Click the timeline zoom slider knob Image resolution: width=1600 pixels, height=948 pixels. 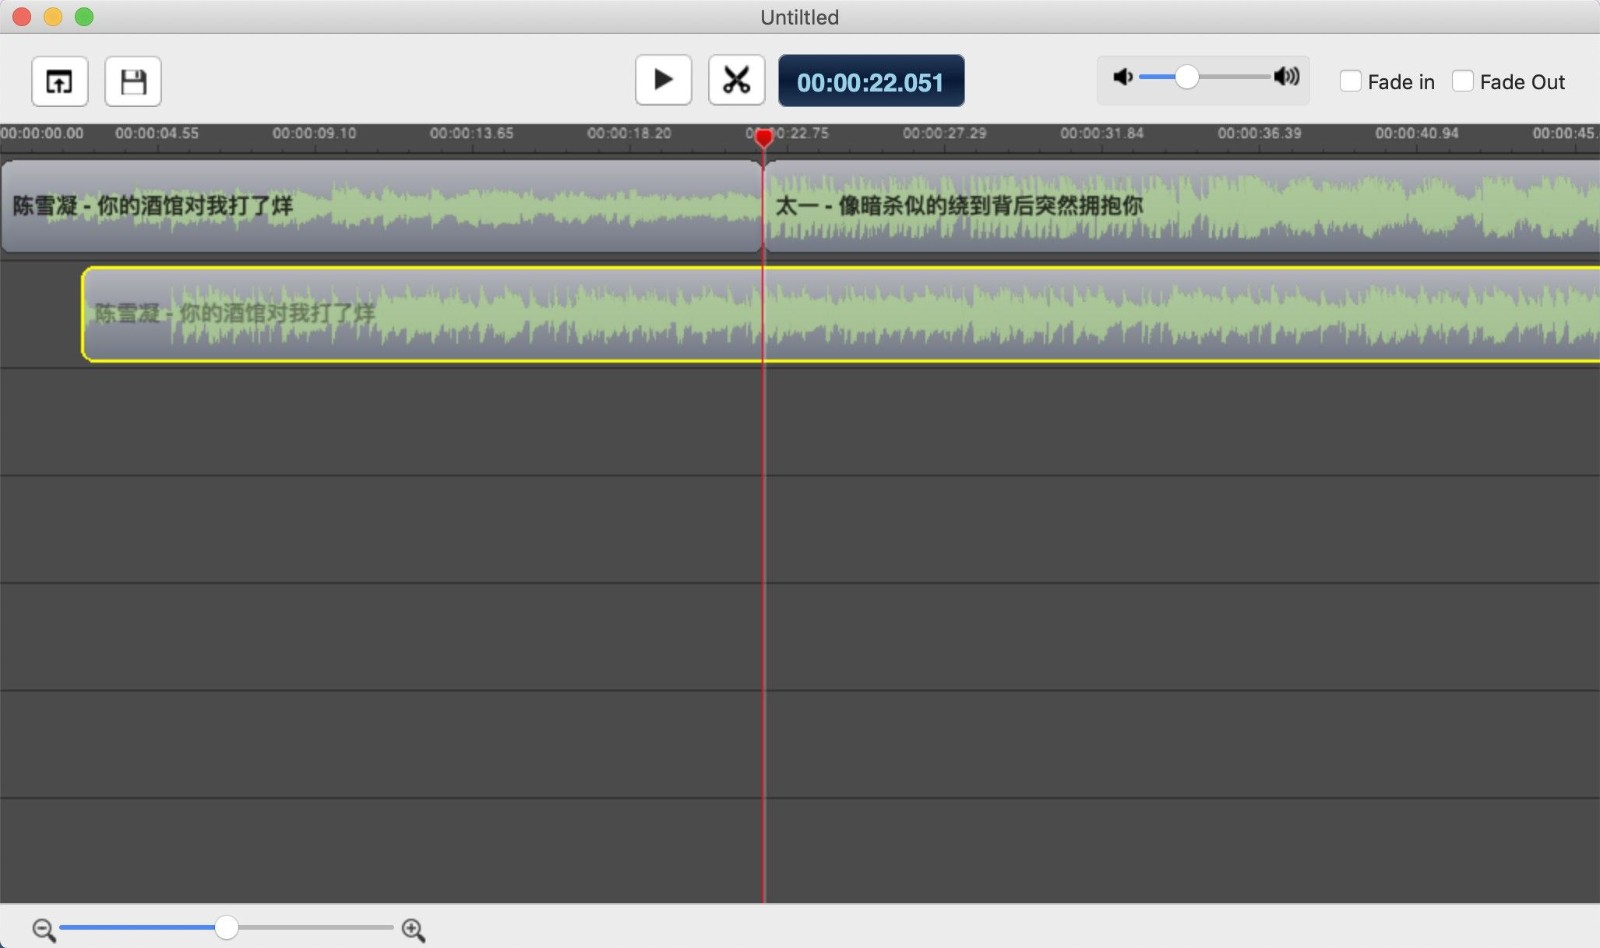[227, 928]
